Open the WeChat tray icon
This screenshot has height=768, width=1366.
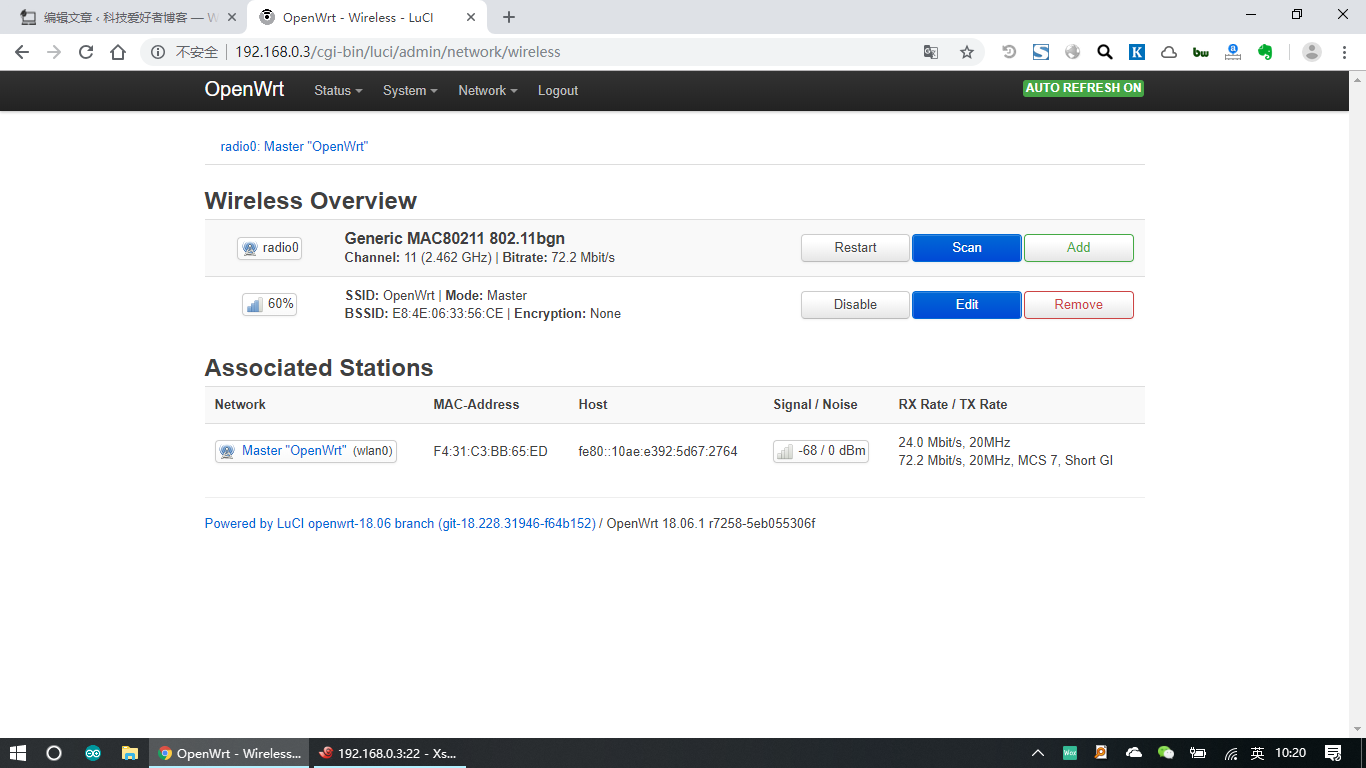[1165, 753]
